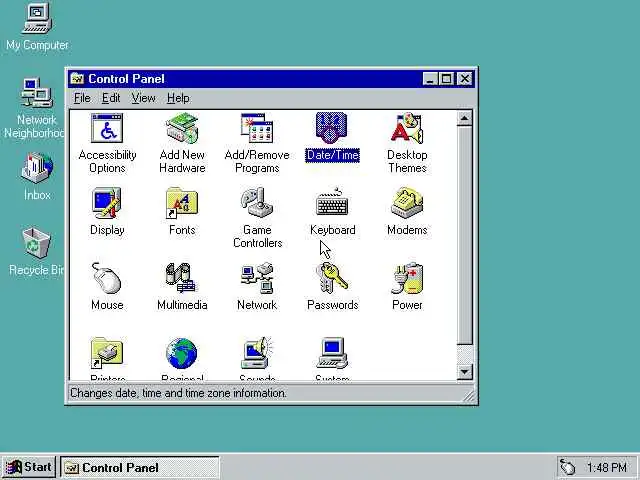
Task: Open the Accessibility Options icon
Action: coord(107,129)
